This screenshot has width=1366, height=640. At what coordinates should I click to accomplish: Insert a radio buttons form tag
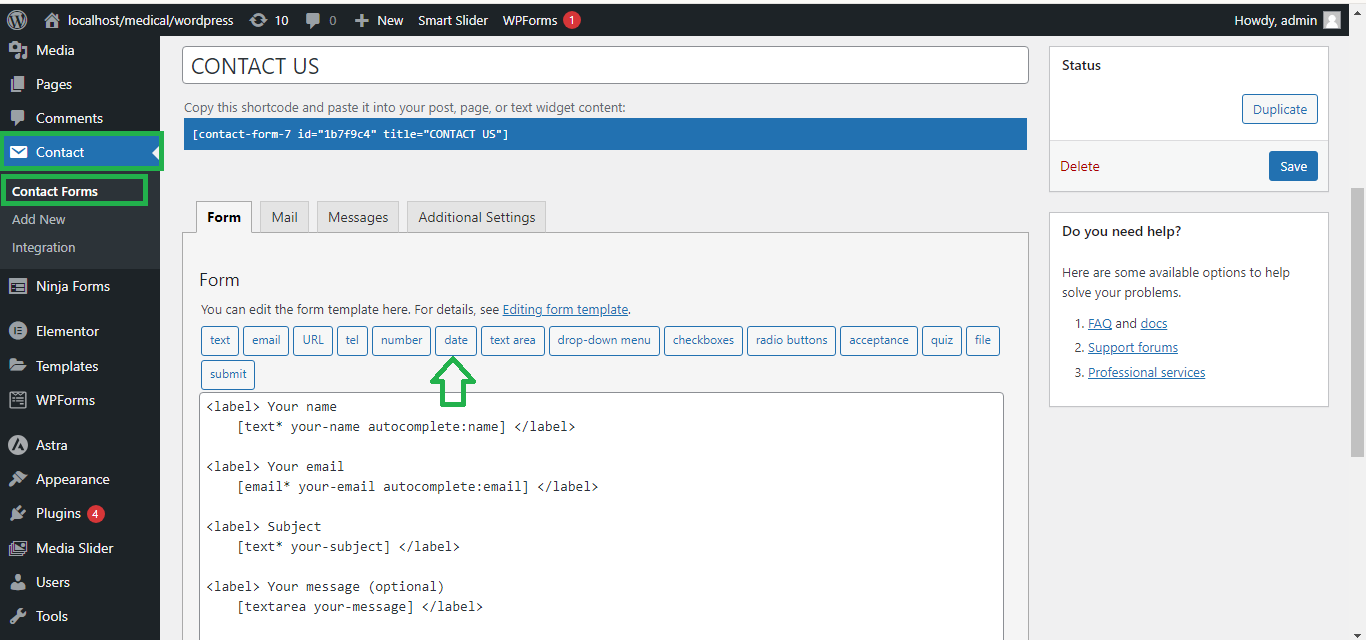[x=791, y=340]
